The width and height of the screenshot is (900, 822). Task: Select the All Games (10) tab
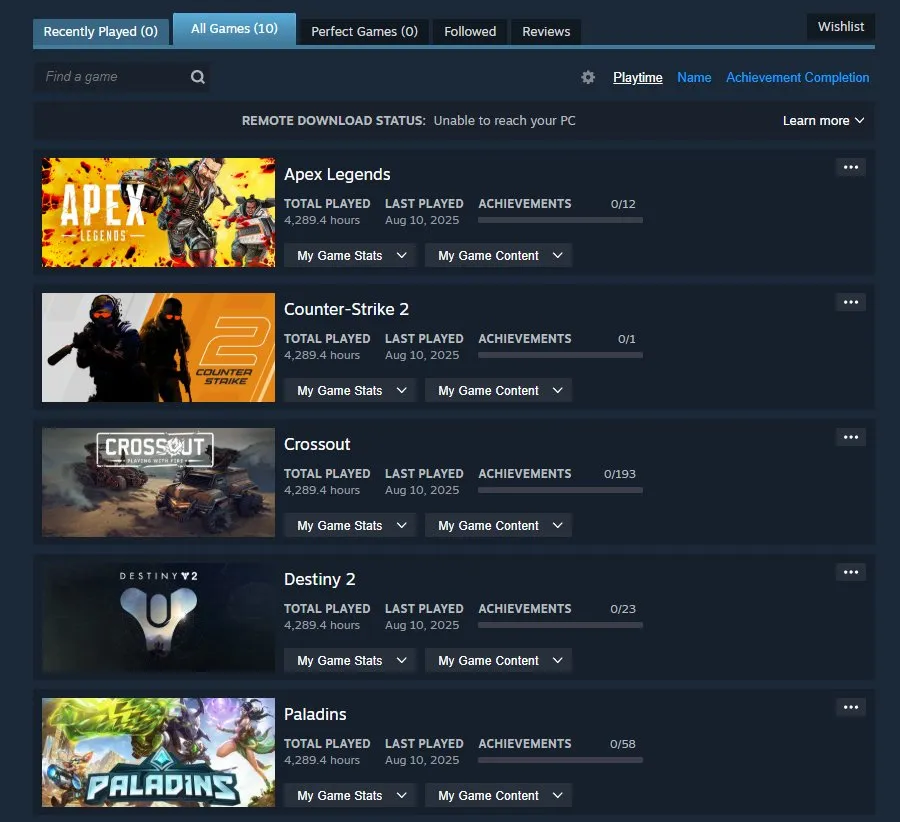234,29
